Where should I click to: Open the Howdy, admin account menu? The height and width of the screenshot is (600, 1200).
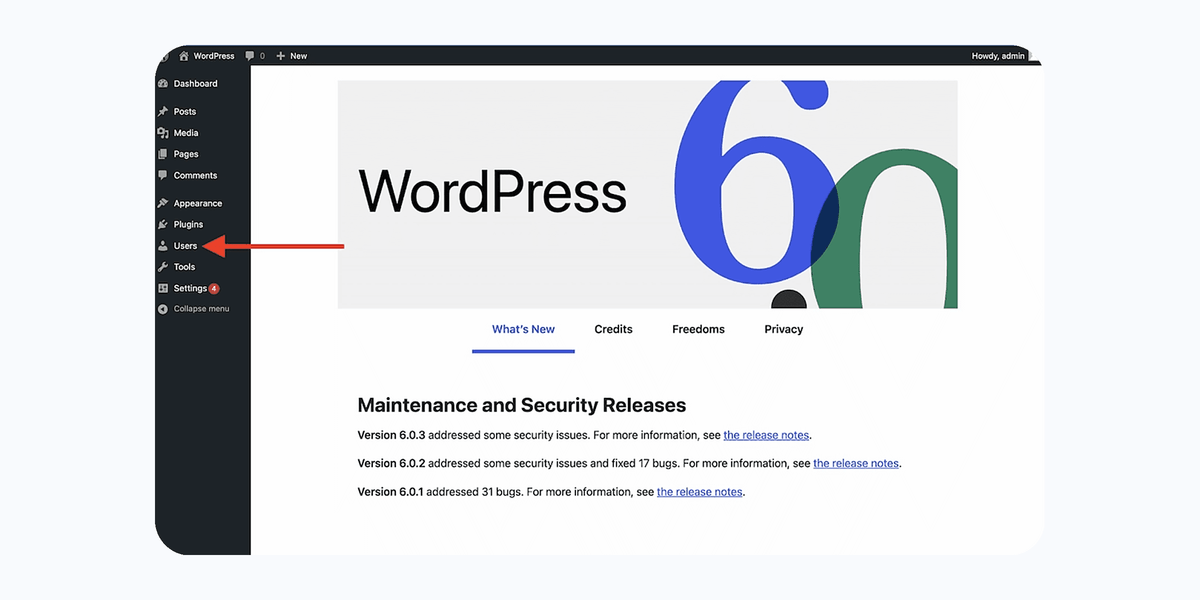[998, 56]
